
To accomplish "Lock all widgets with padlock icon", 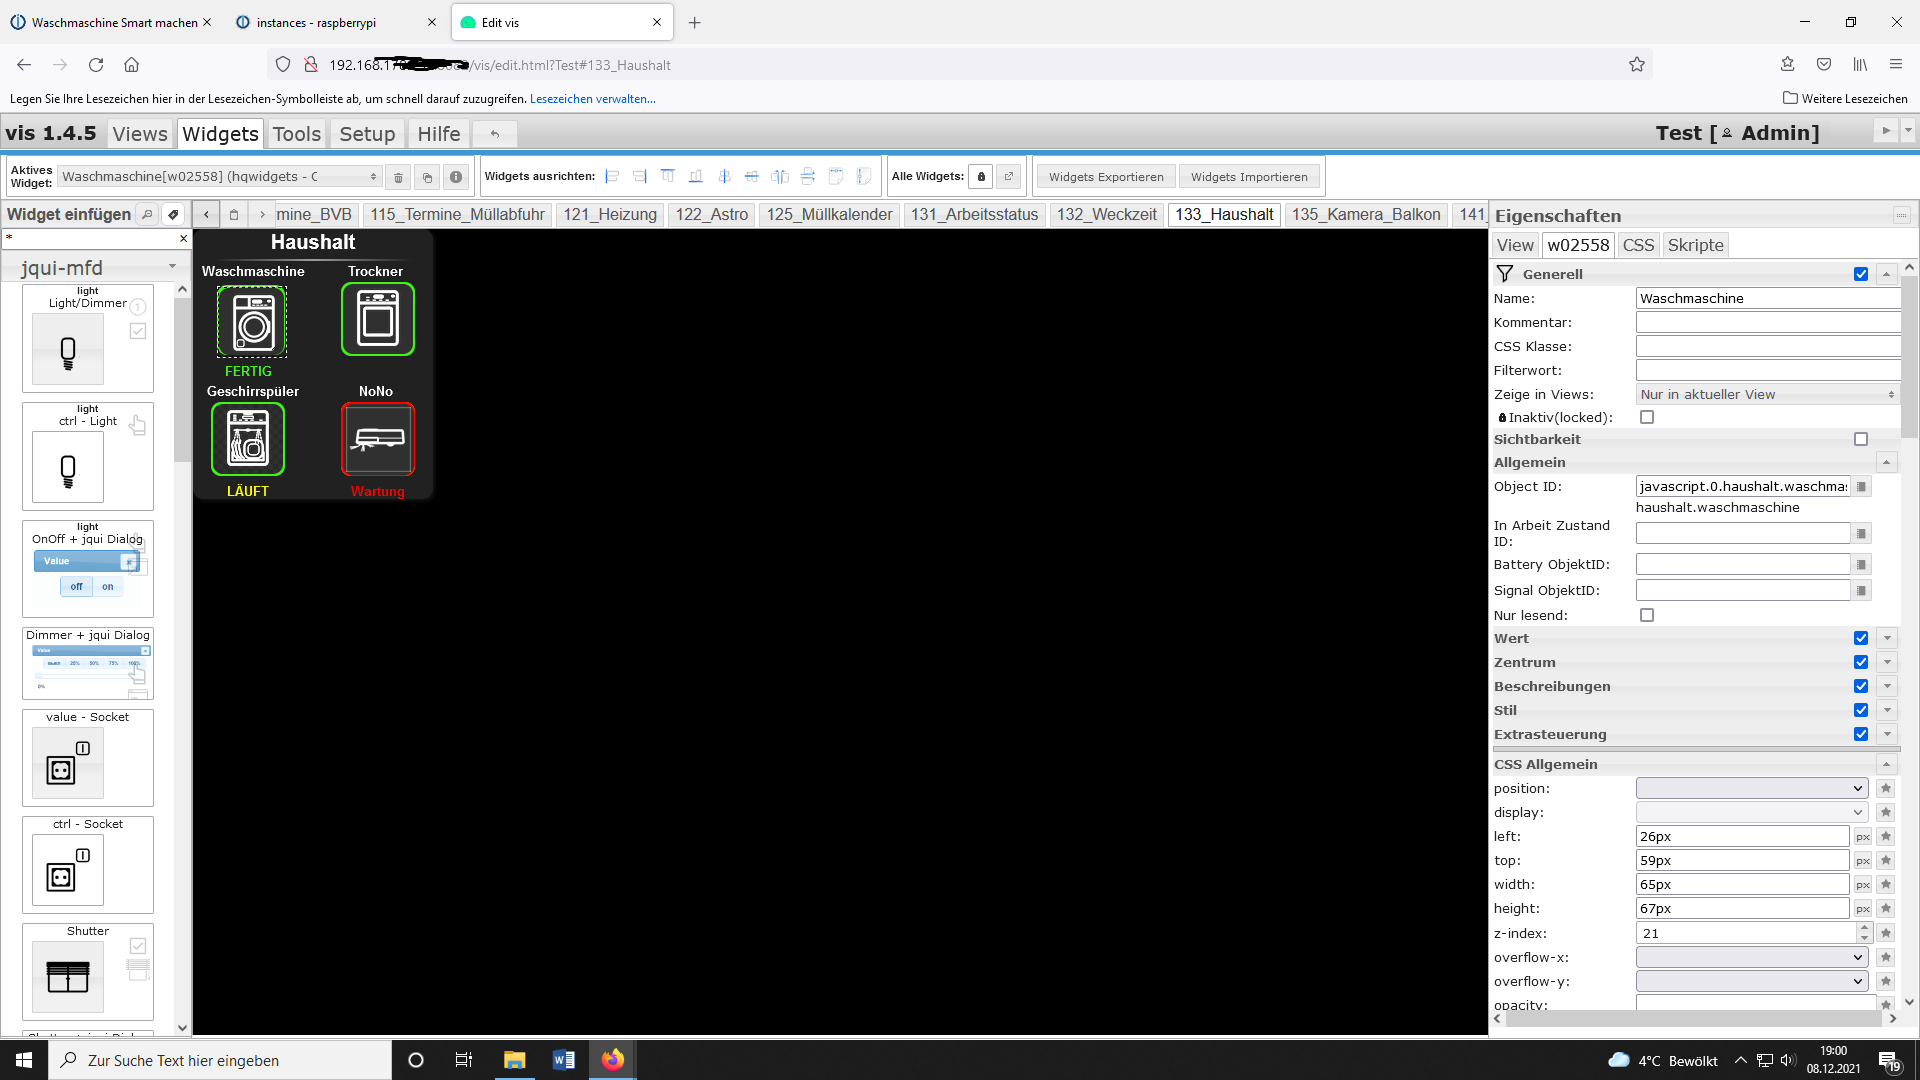I will (x=981, y=177).
